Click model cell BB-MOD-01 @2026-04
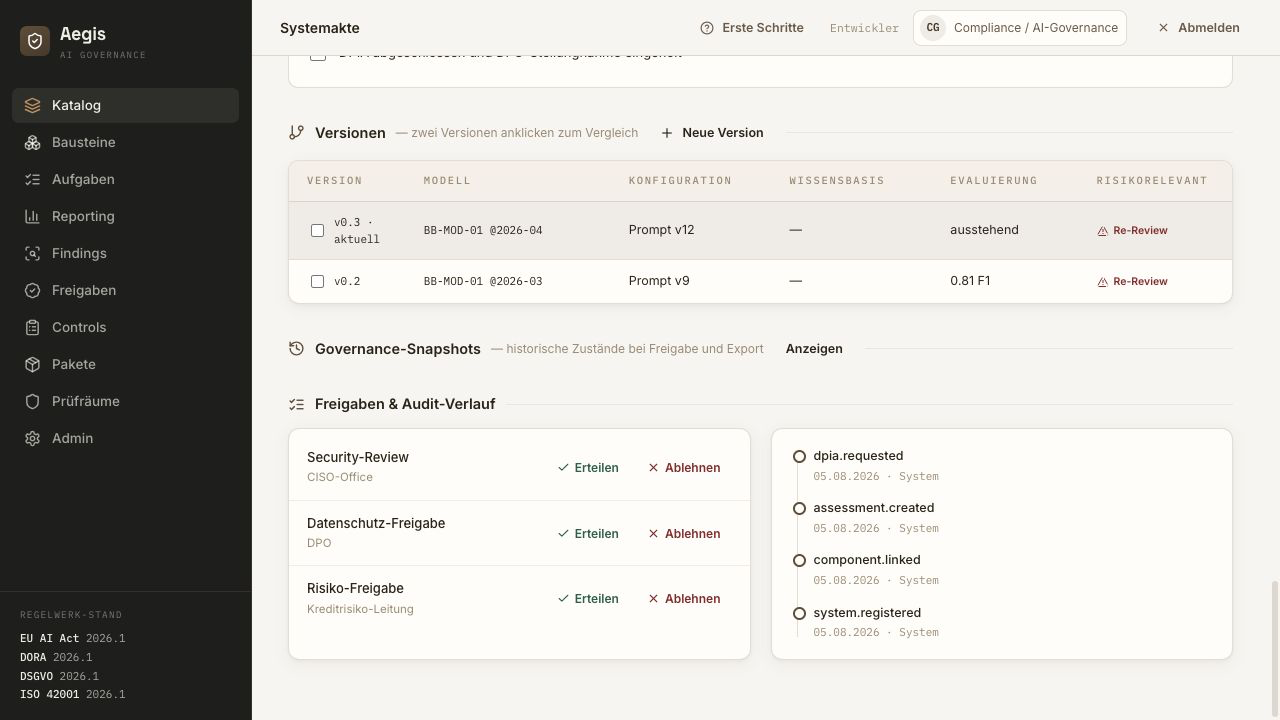1280x720 pixels. 483,230
